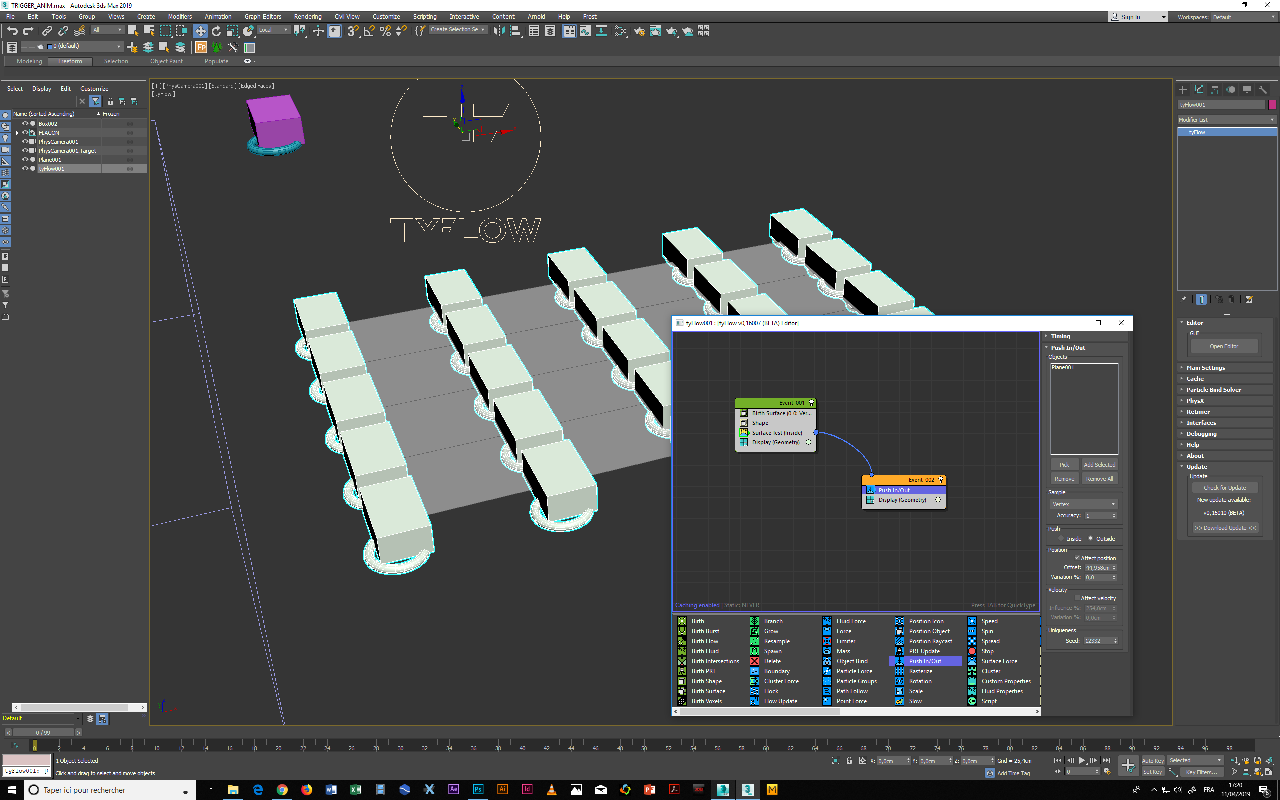Screen dimensions: 1280x800
Task: Select the Object Bind operator
Action: [844, 661]
